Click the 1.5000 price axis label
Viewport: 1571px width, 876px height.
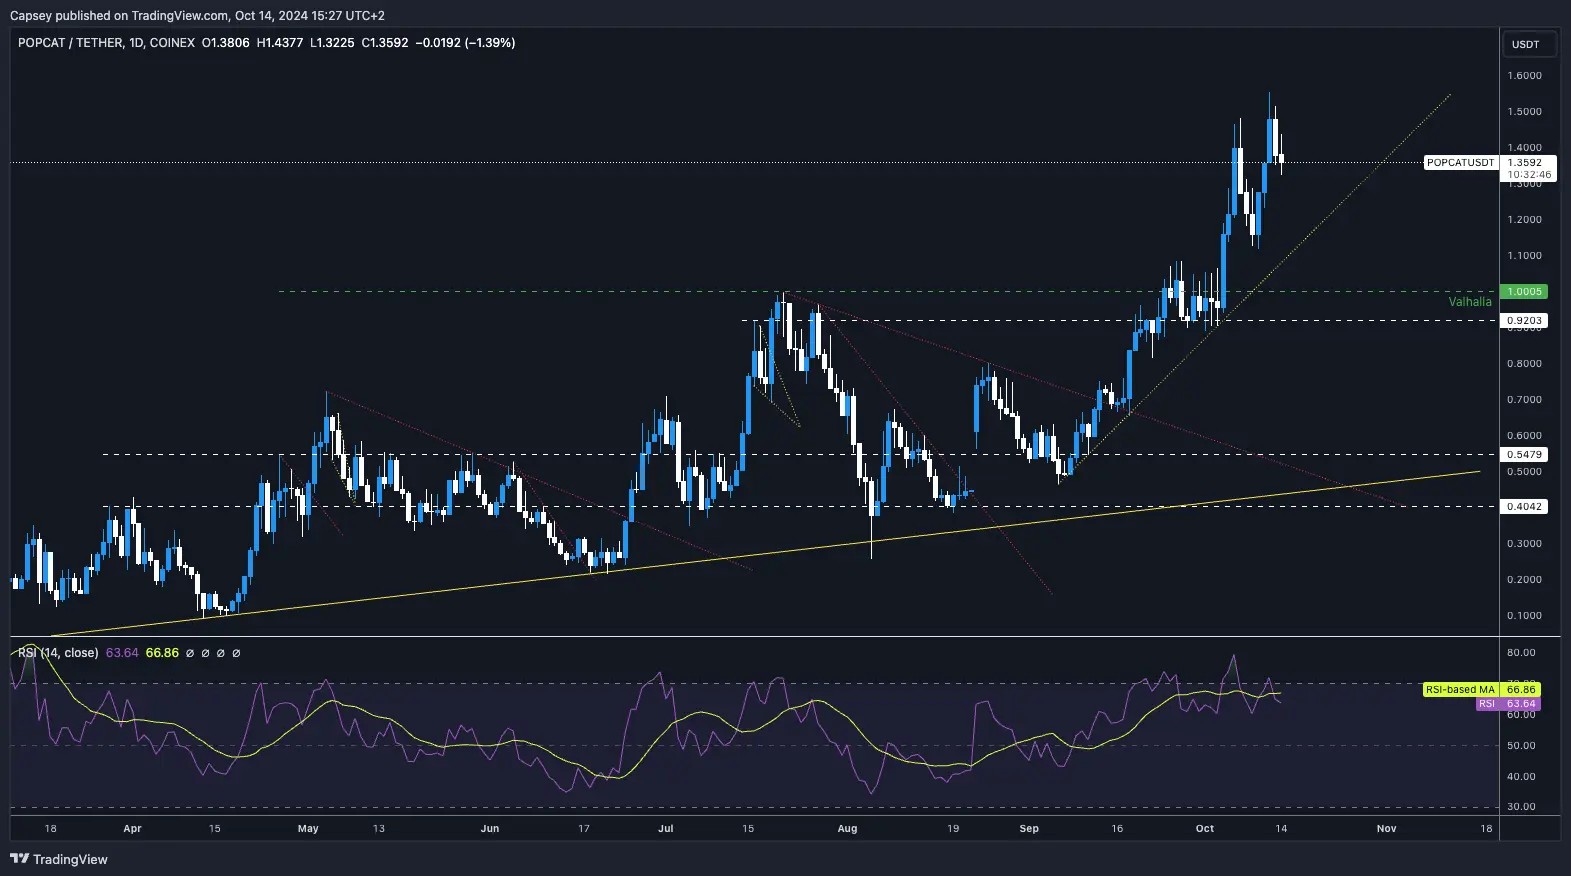pyautogui.click(x=1525, y=112)
